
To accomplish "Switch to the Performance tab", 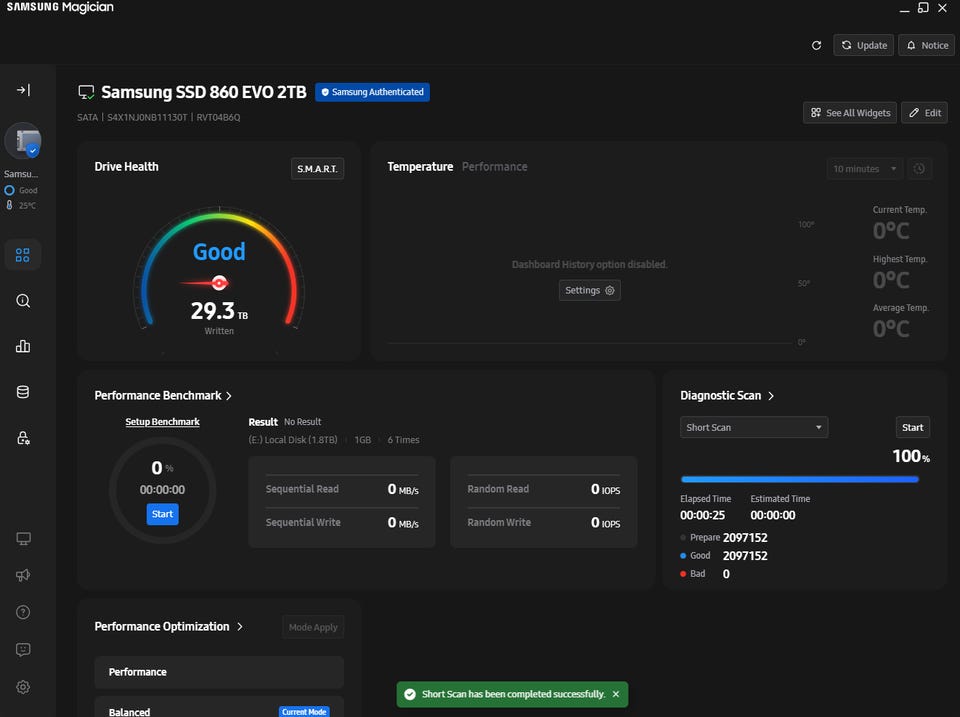I will coord(494,167).
